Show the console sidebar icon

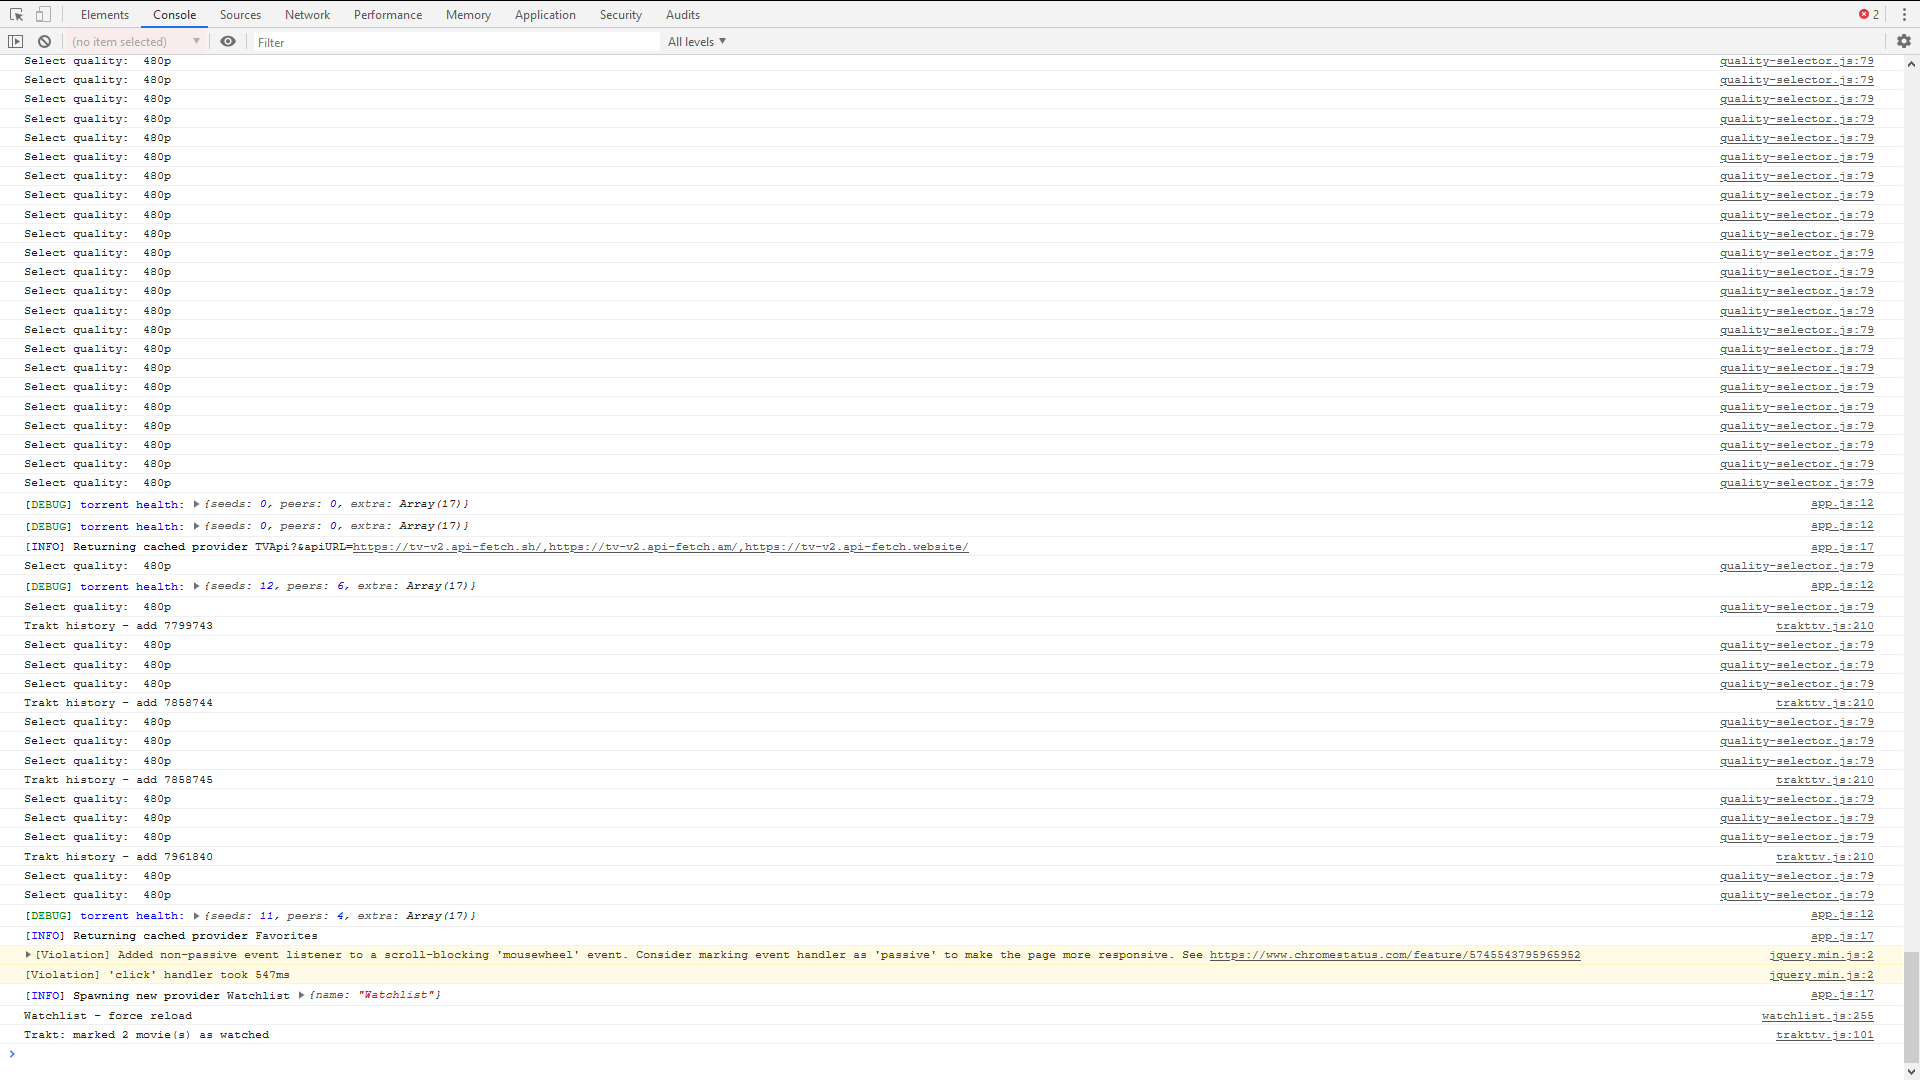[x=16, y=41]
